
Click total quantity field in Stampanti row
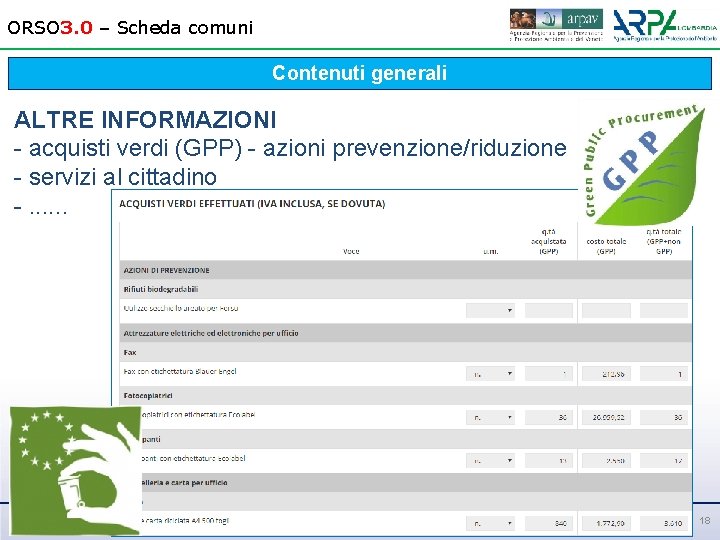664,460
